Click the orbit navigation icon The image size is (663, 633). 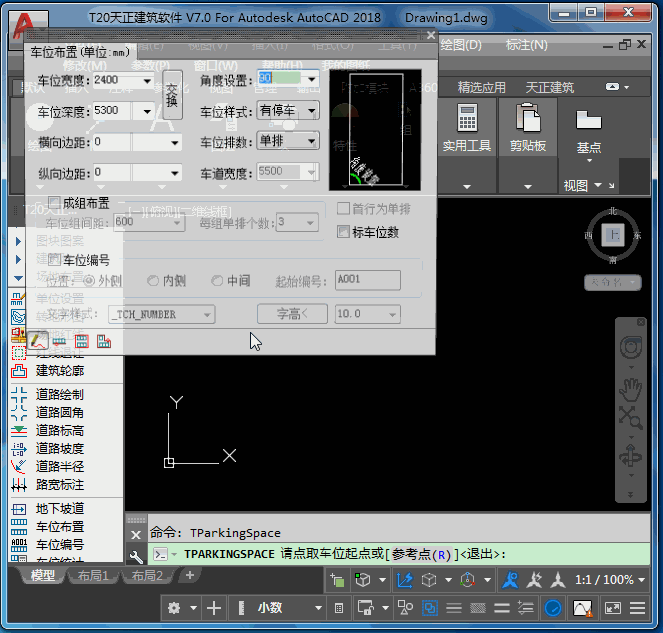(630, 456)
